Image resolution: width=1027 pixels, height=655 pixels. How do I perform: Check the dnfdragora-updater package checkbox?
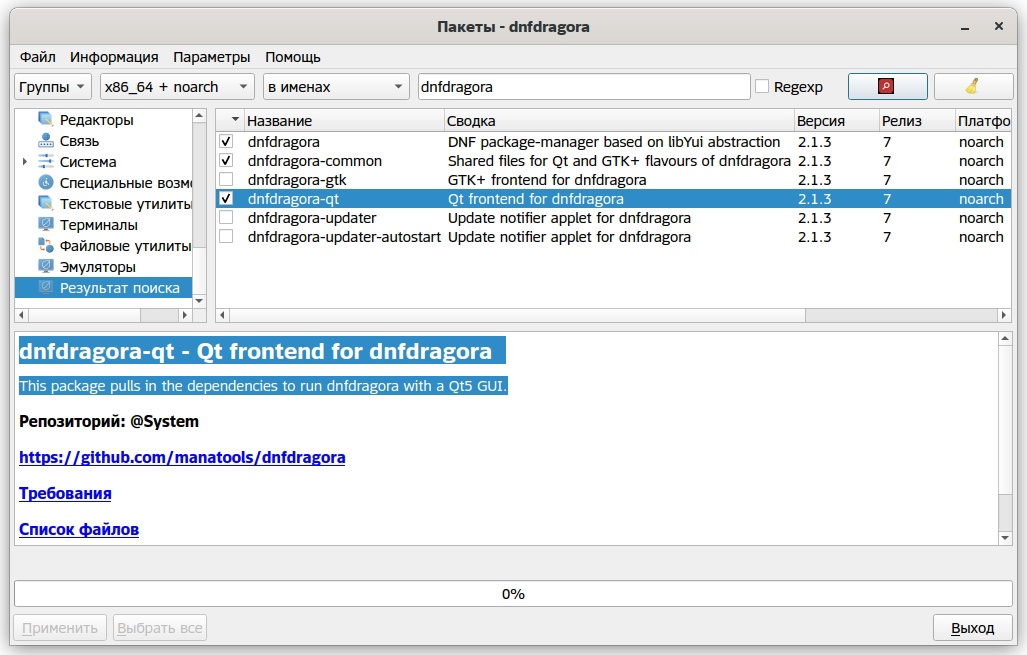coord(226,217)
